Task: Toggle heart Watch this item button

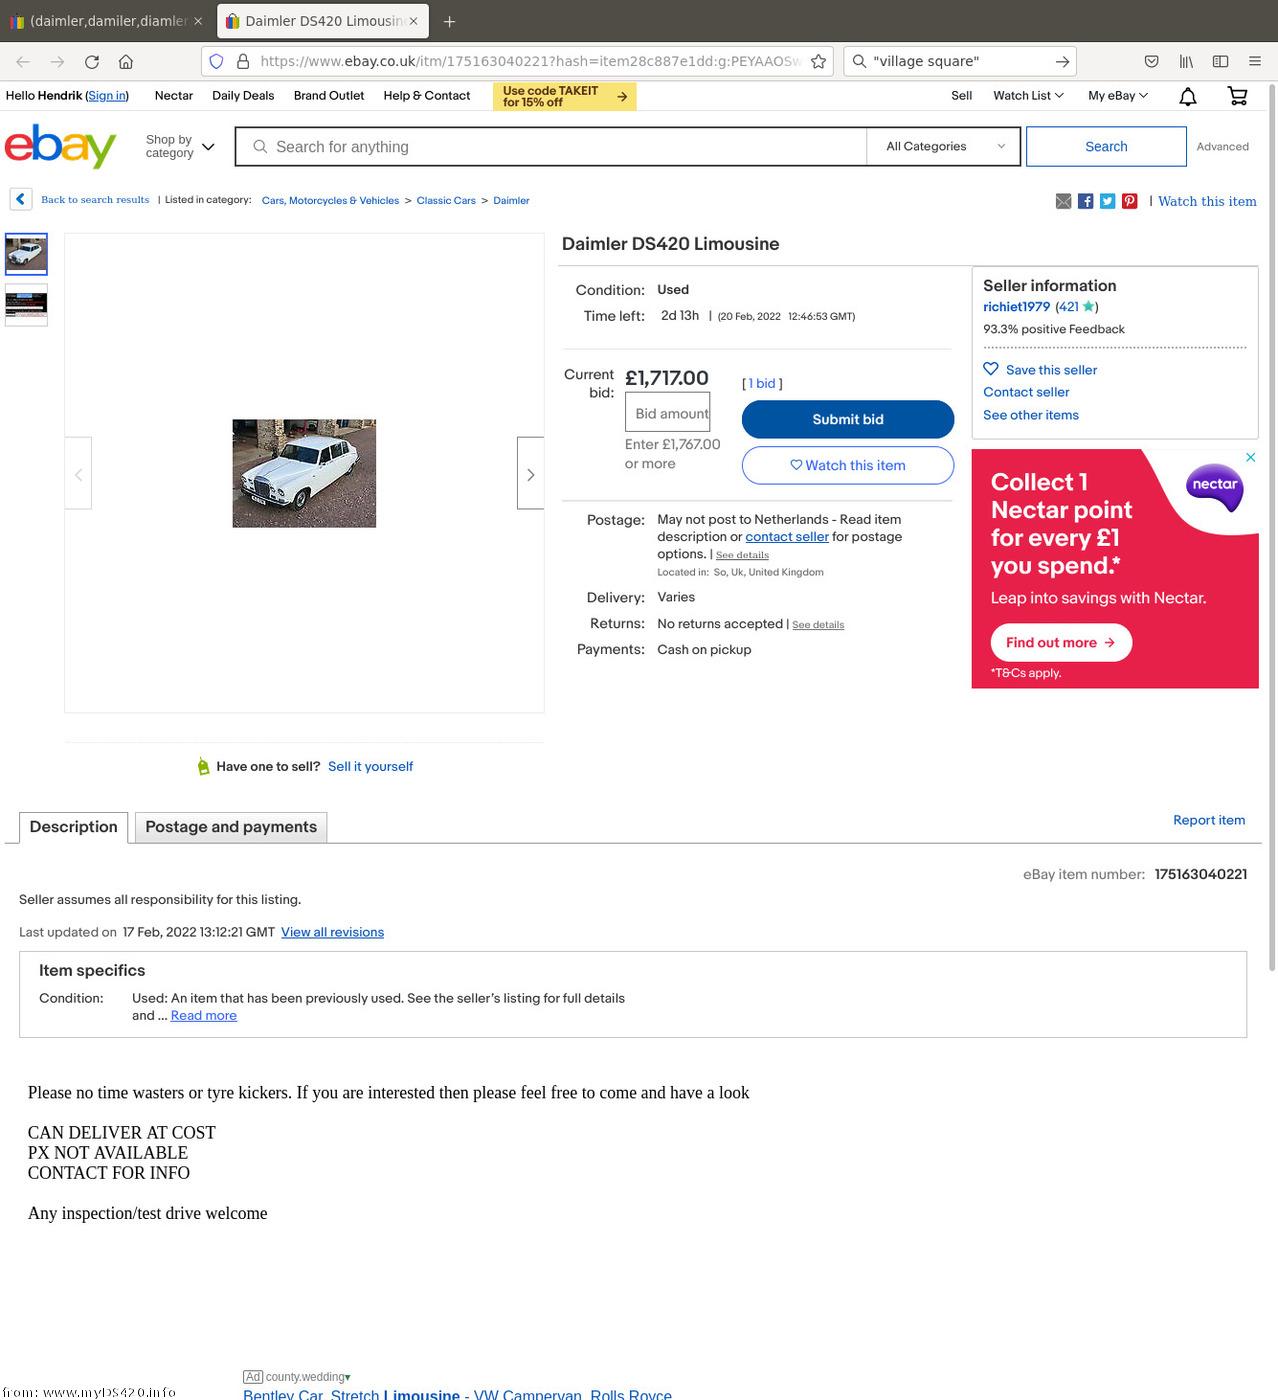Action: tap(848, 465)
